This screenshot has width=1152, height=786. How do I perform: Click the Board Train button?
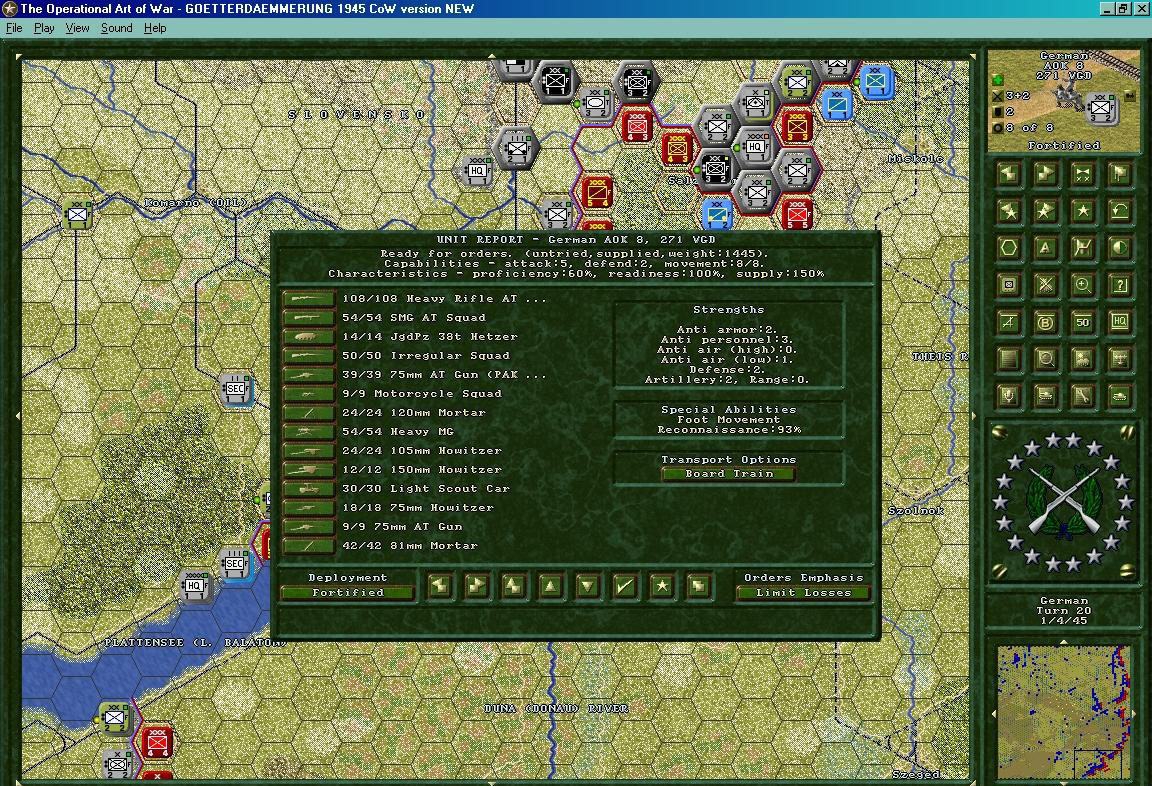pyautogui.click(x=729, y=474)
